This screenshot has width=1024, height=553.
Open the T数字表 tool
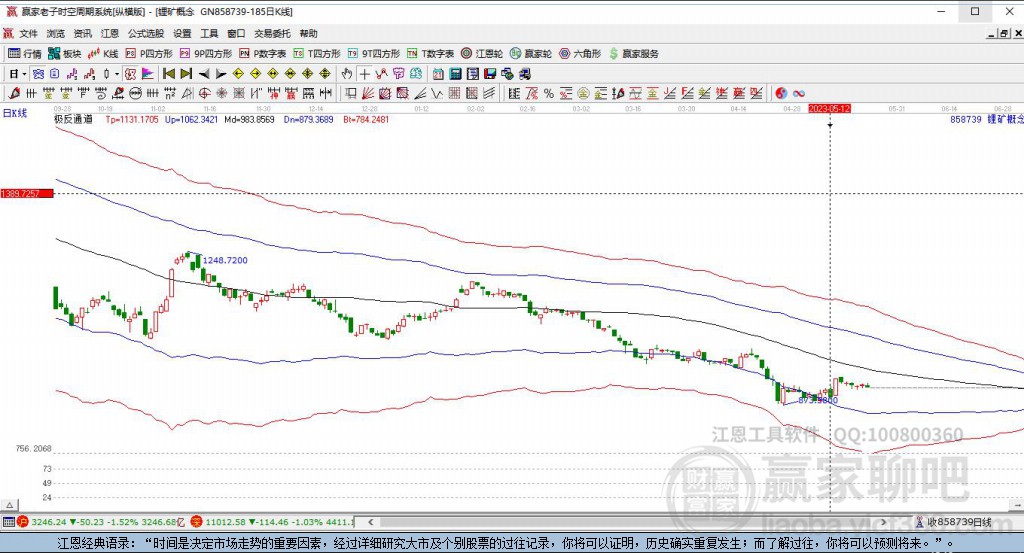click(430, 54)
